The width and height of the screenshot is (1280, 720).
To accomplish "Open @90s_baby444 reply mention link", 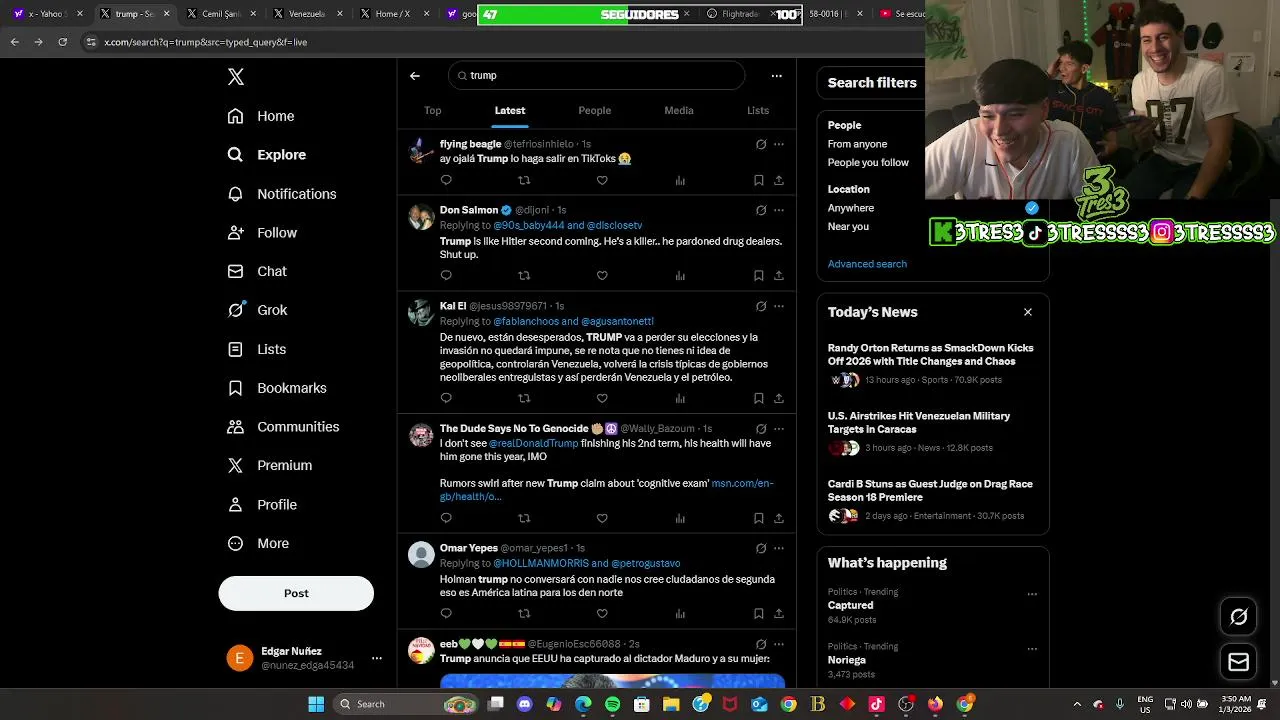I will [x=528, y=226].
